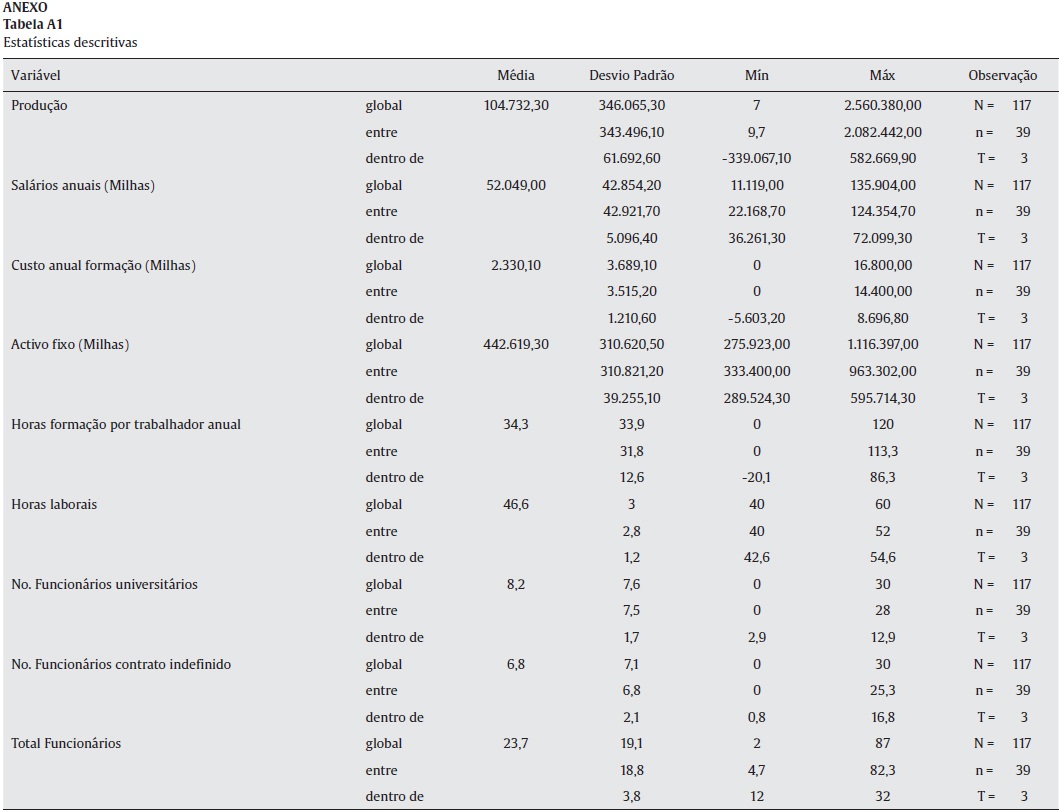Click No. Funcionários contrato indefinido label

coord(122,664)
